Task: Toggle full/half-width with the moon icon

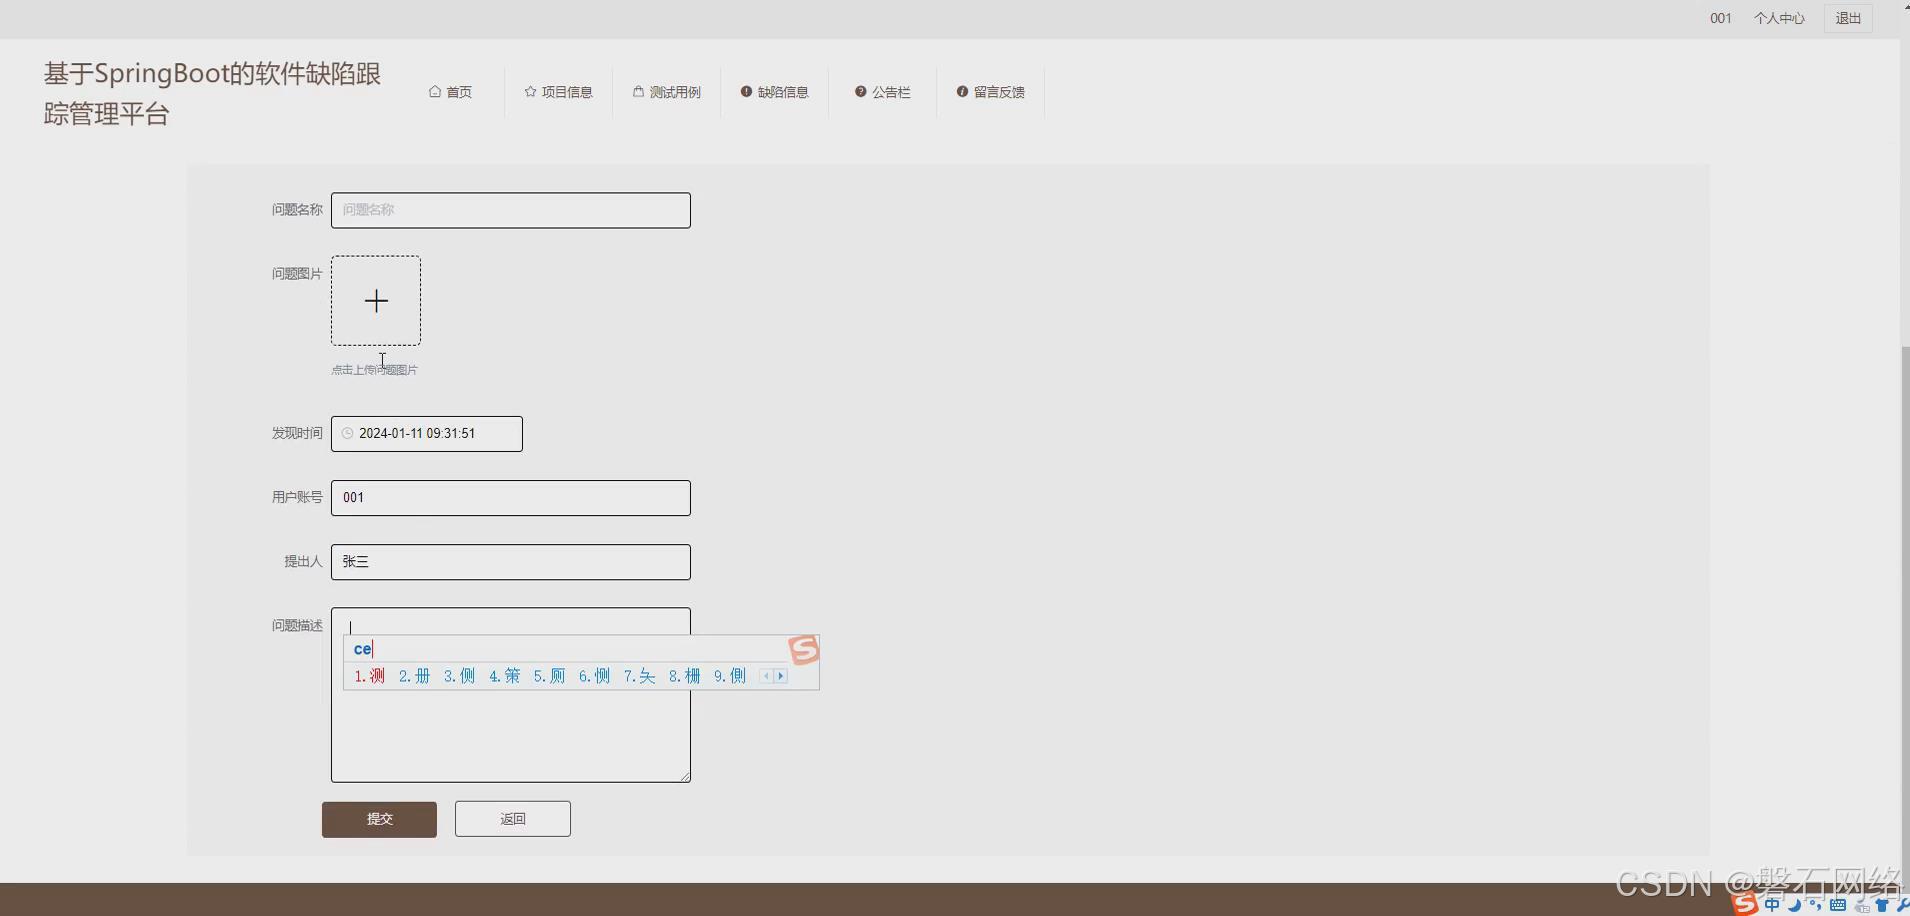Action: (x=1794, y=905)
